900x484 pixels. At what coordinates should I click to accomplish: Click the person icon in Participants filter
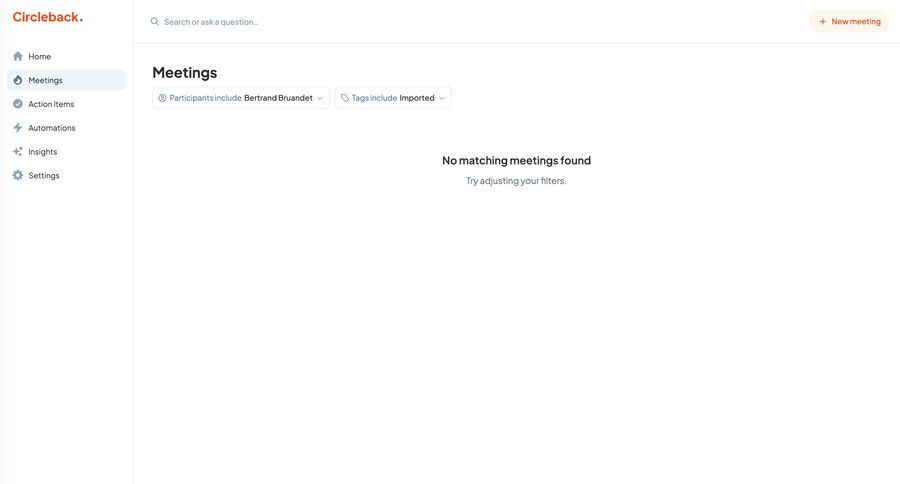163,98
